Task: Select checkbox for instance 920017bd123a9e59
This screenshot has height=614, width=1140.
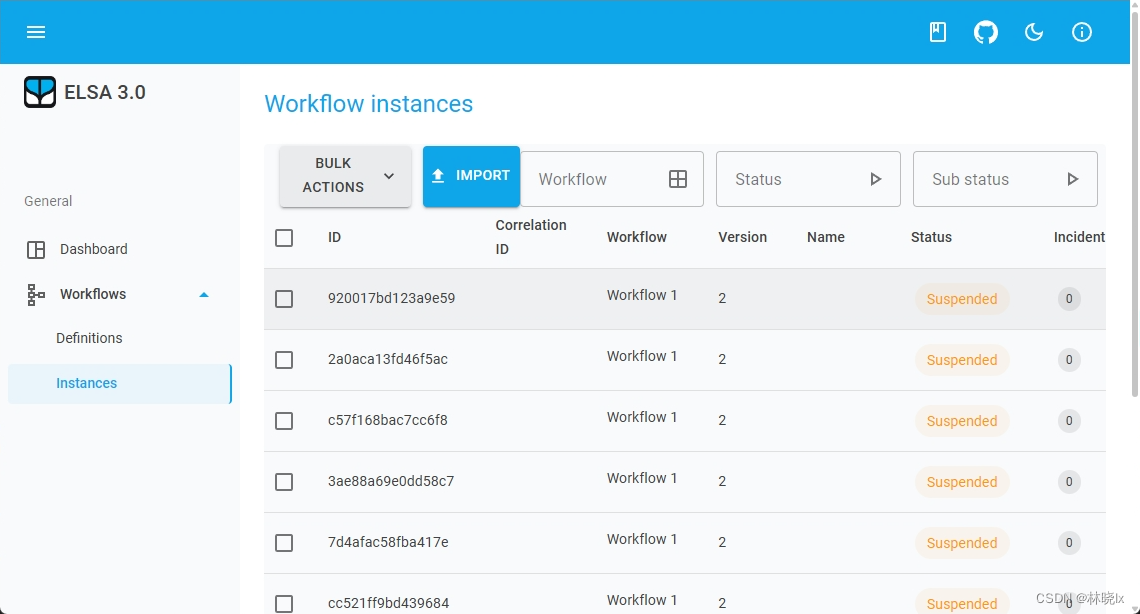Action: (284, 299)
